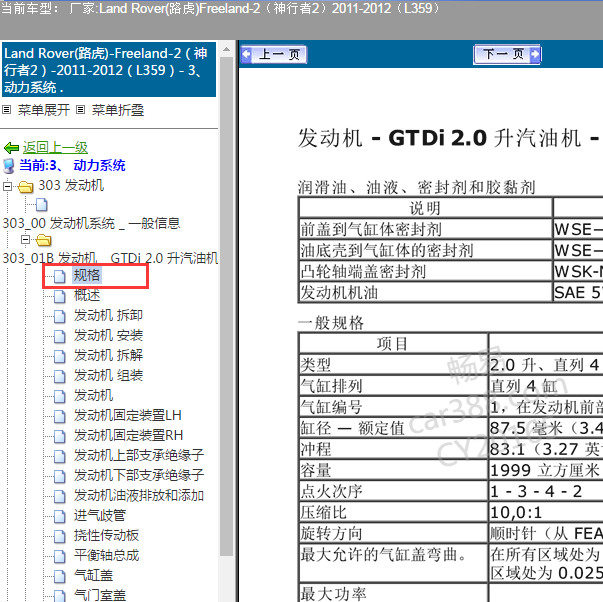
Task: Click the page icon beside 发动机上部支承绝缘子
Action: pyautogui.click(x=60, y=456)
